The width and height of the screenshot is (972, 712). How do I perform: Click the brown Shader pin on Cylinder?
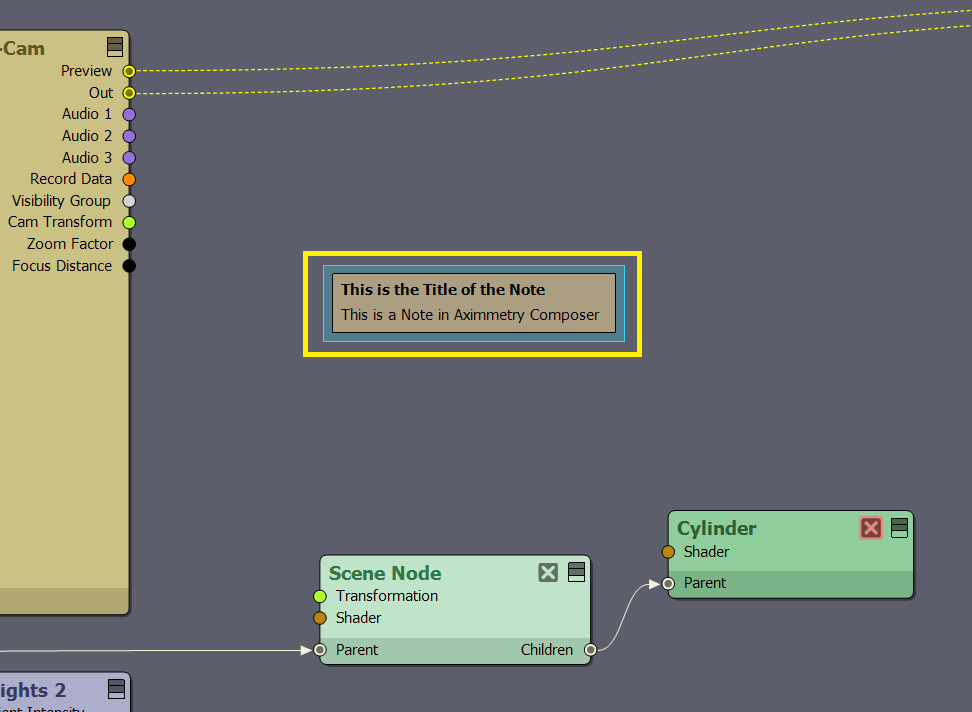point(668,552)
